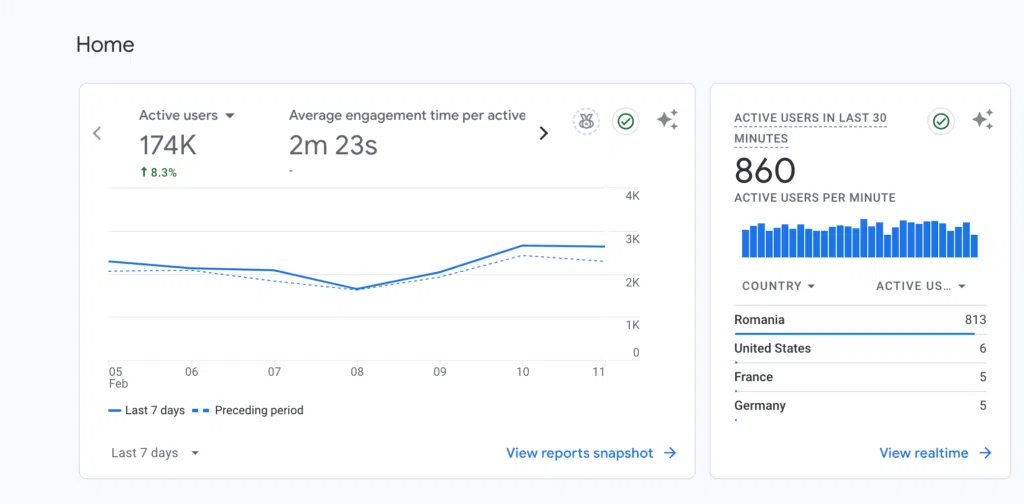Click green checkmark icon on realtime card

pyautogui.click(x=941, y=121)
